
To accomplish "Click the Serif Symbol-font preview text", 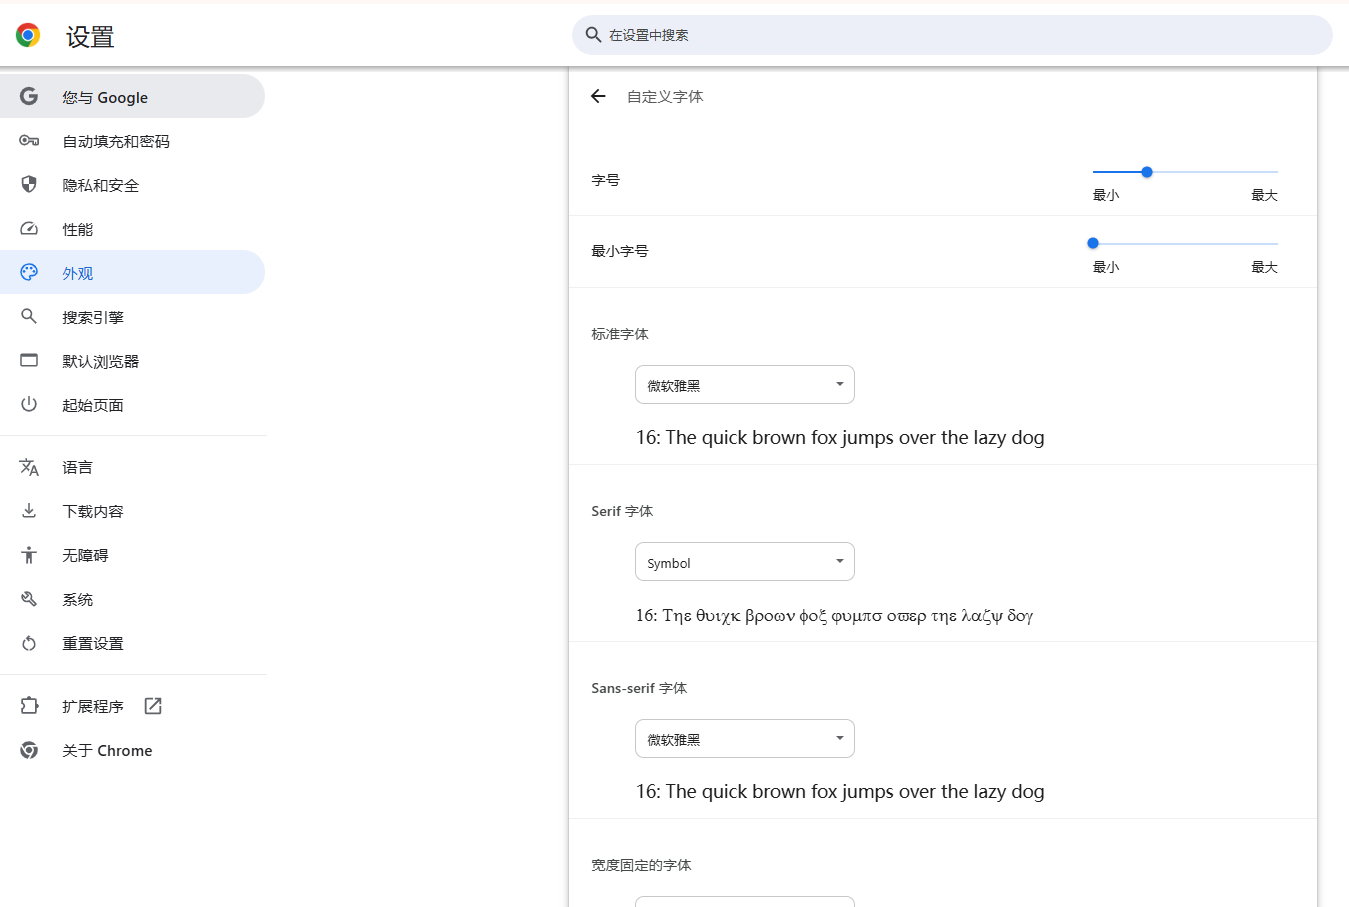I will (x=835, y=615).
